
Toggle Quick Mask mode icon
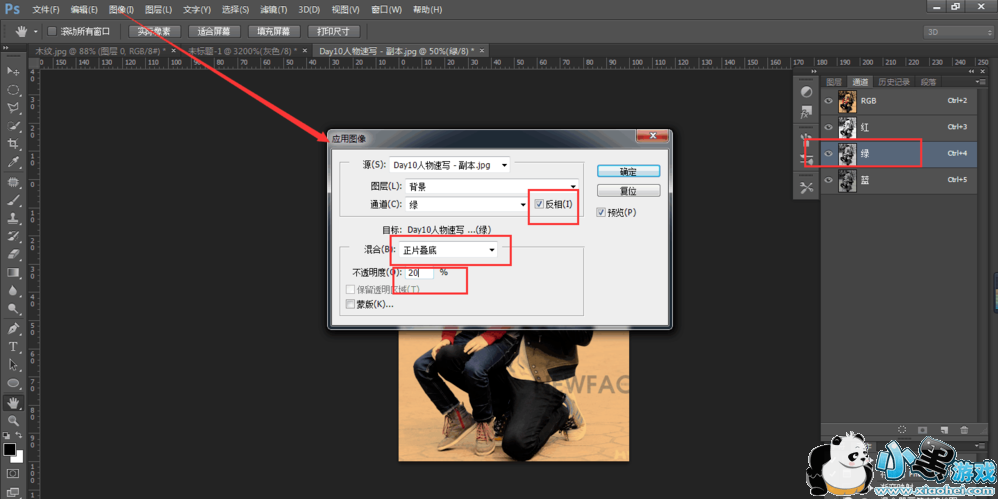point(13,474)
